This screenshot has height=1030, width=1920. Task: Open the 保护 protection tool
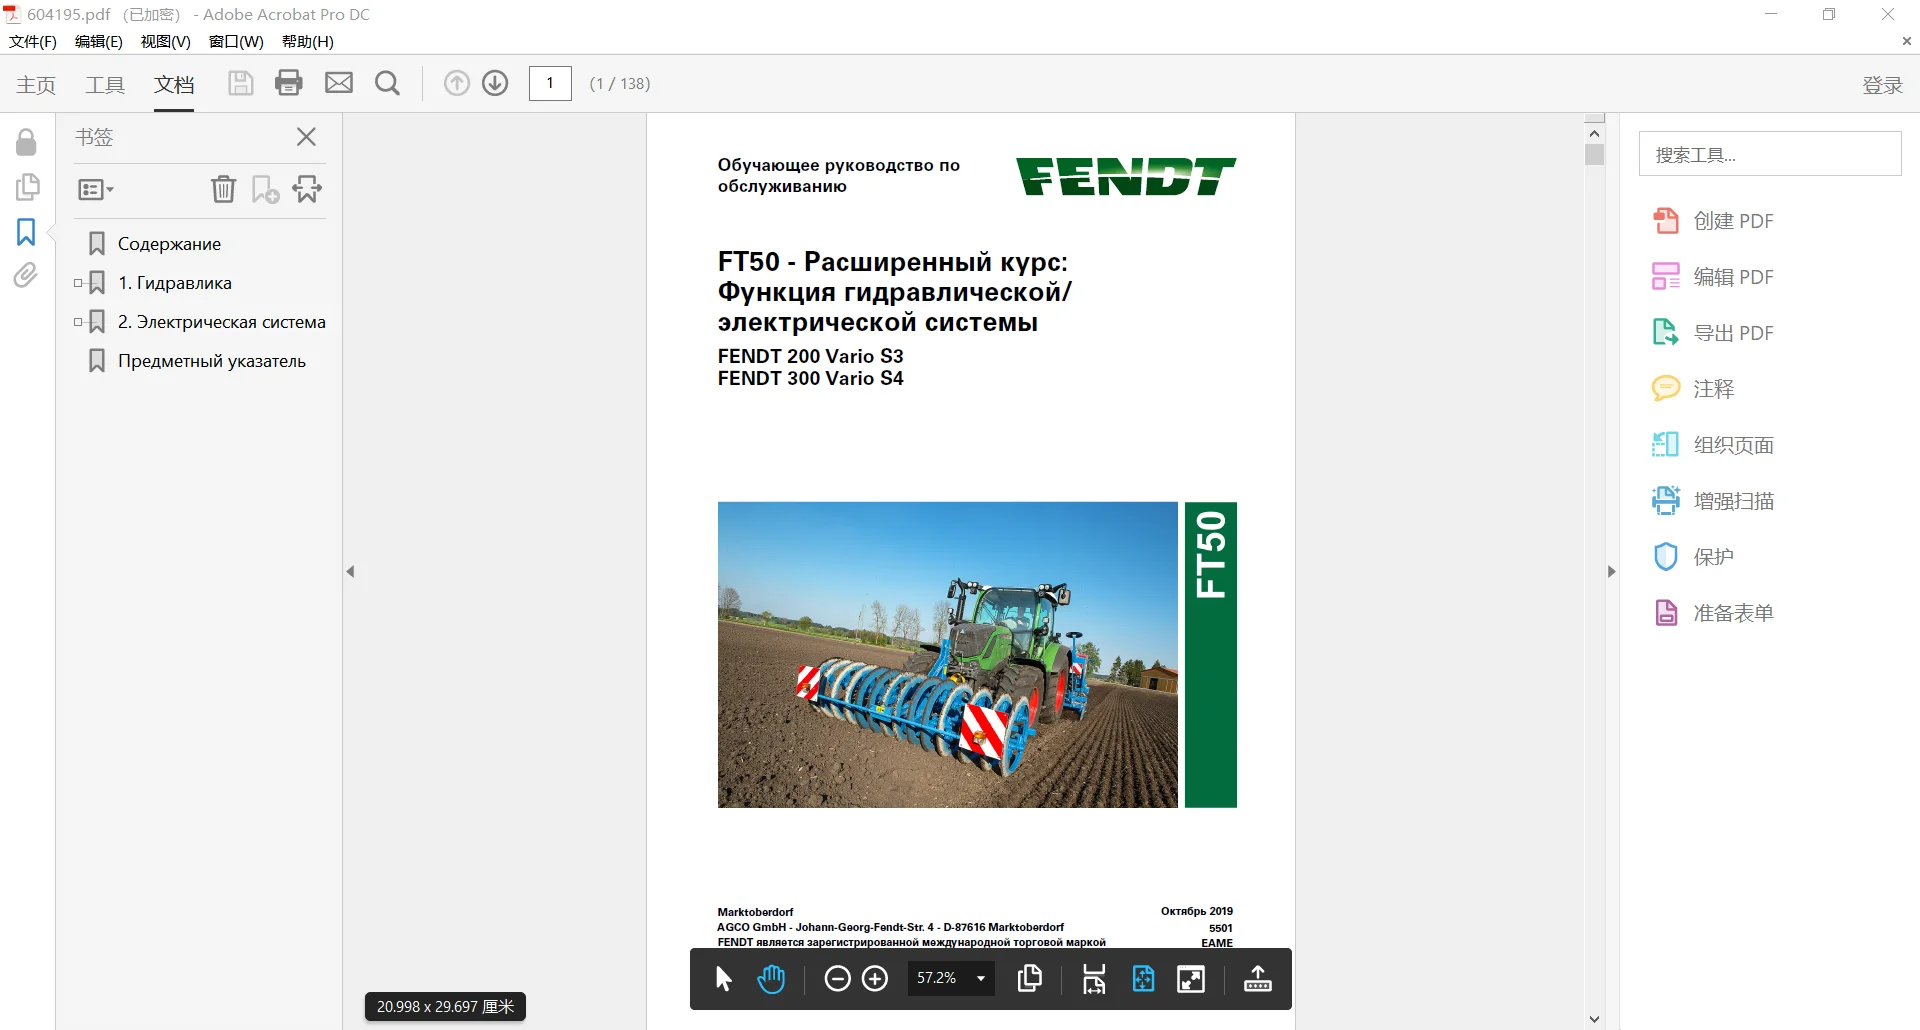(1713, 556)
